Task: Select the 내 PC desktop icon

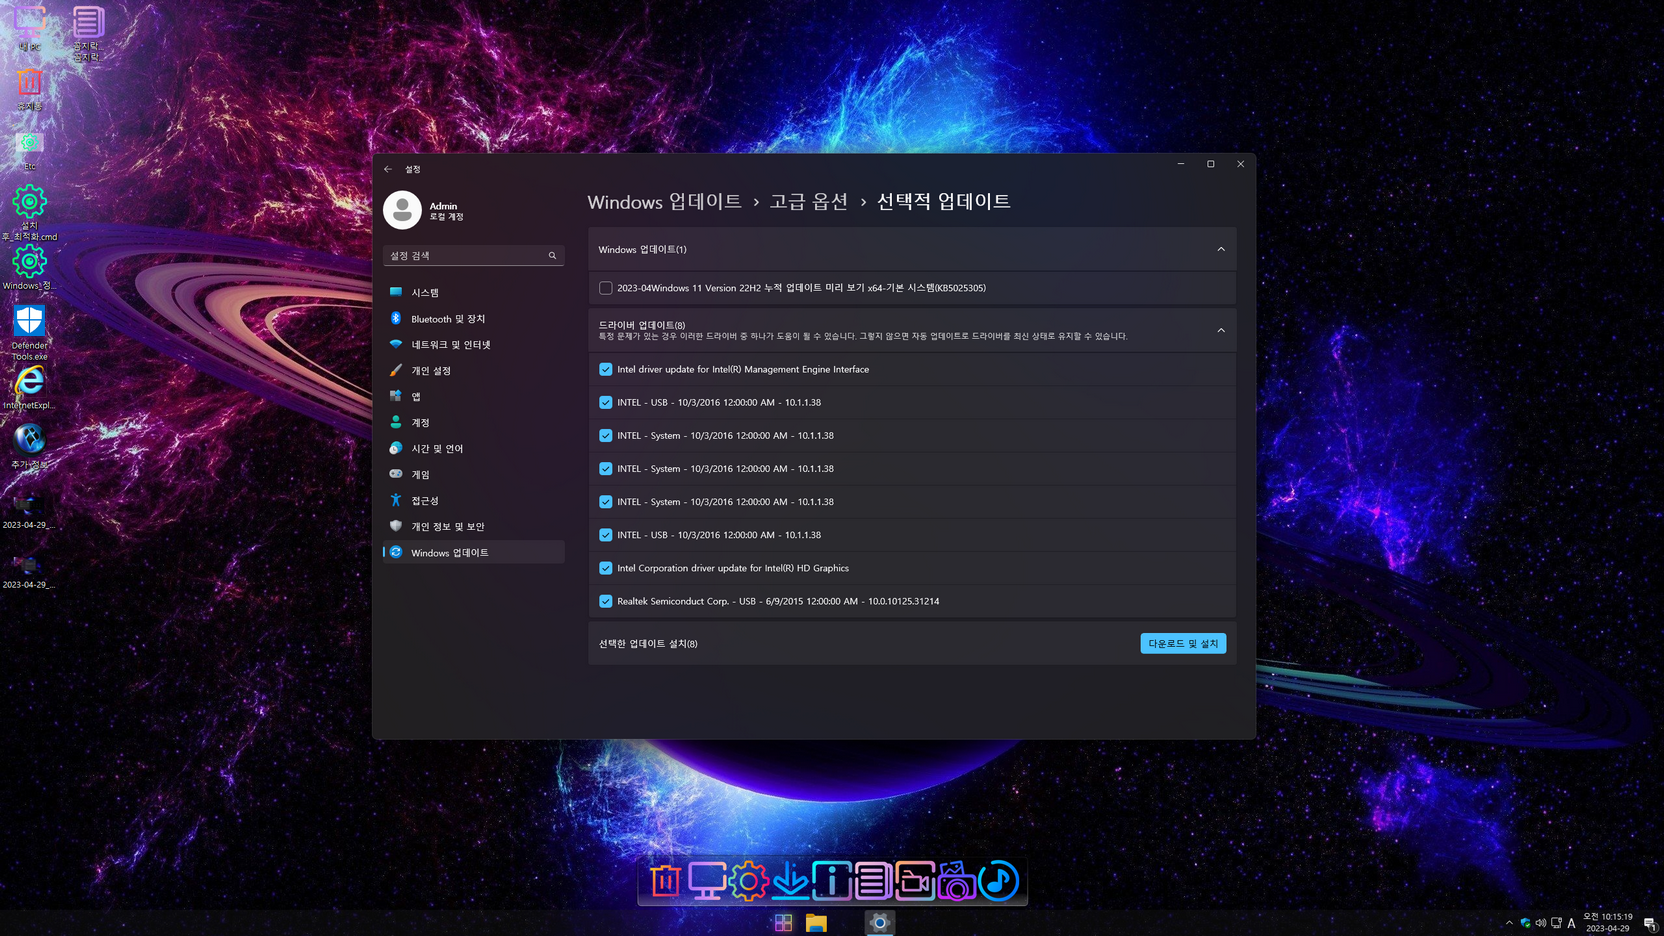Action: click(x=29, y=28)
